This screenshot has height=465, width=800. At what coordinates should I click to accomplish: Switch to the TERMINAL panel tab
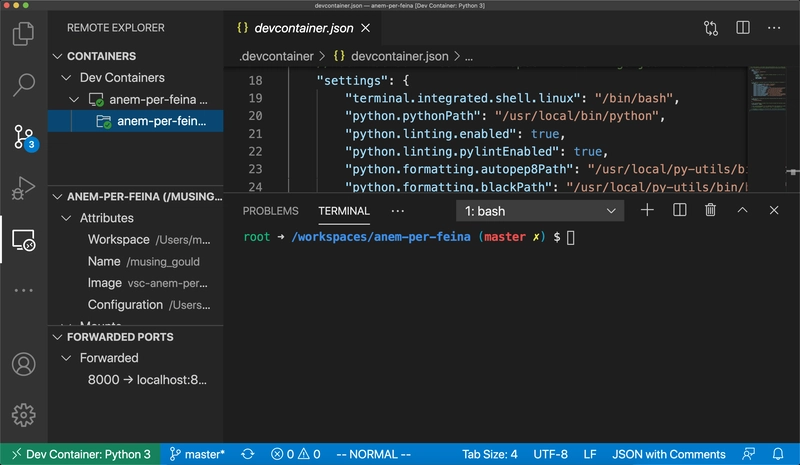(344, 211)
